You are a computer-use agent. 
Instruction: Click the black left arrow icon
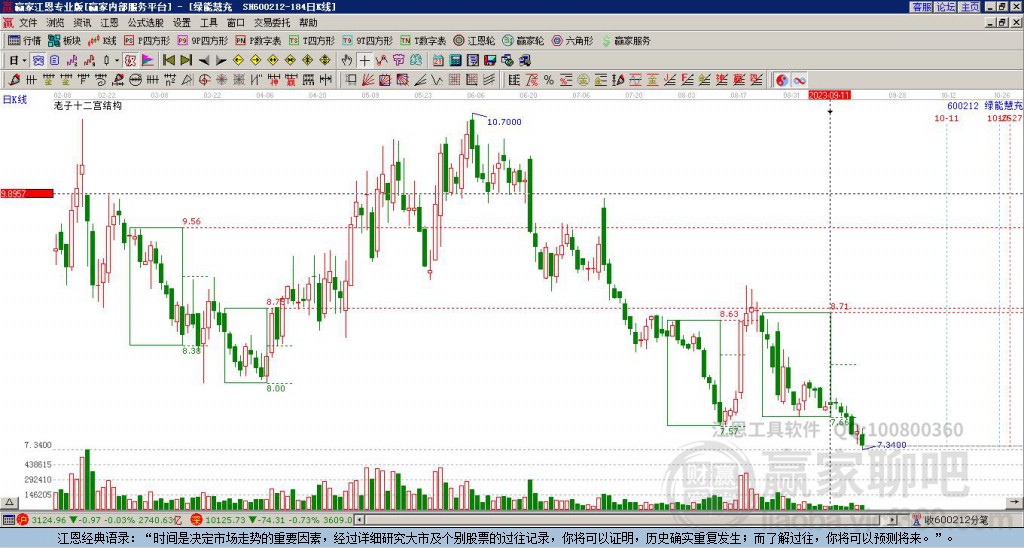click(x=204, y=60)
